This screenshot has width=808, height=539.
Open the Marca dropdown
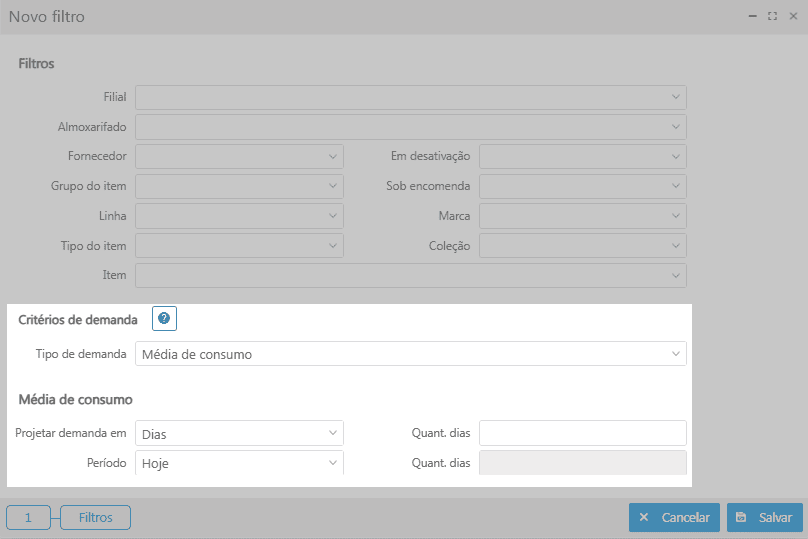coord(582,216)
